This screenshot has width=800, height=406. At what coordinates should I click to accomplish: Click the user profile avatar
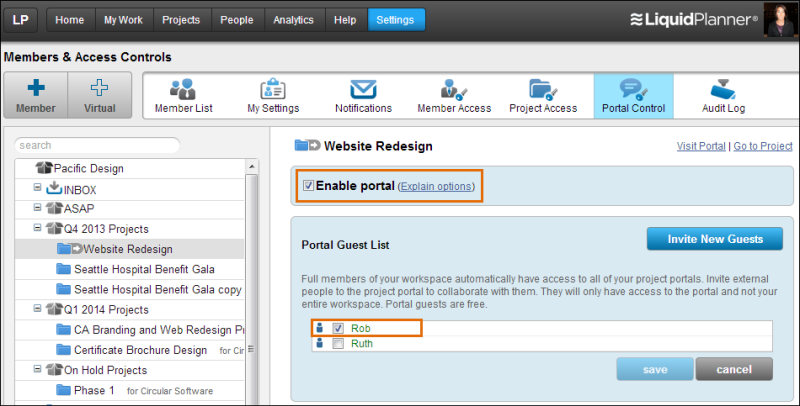point(779,19)
